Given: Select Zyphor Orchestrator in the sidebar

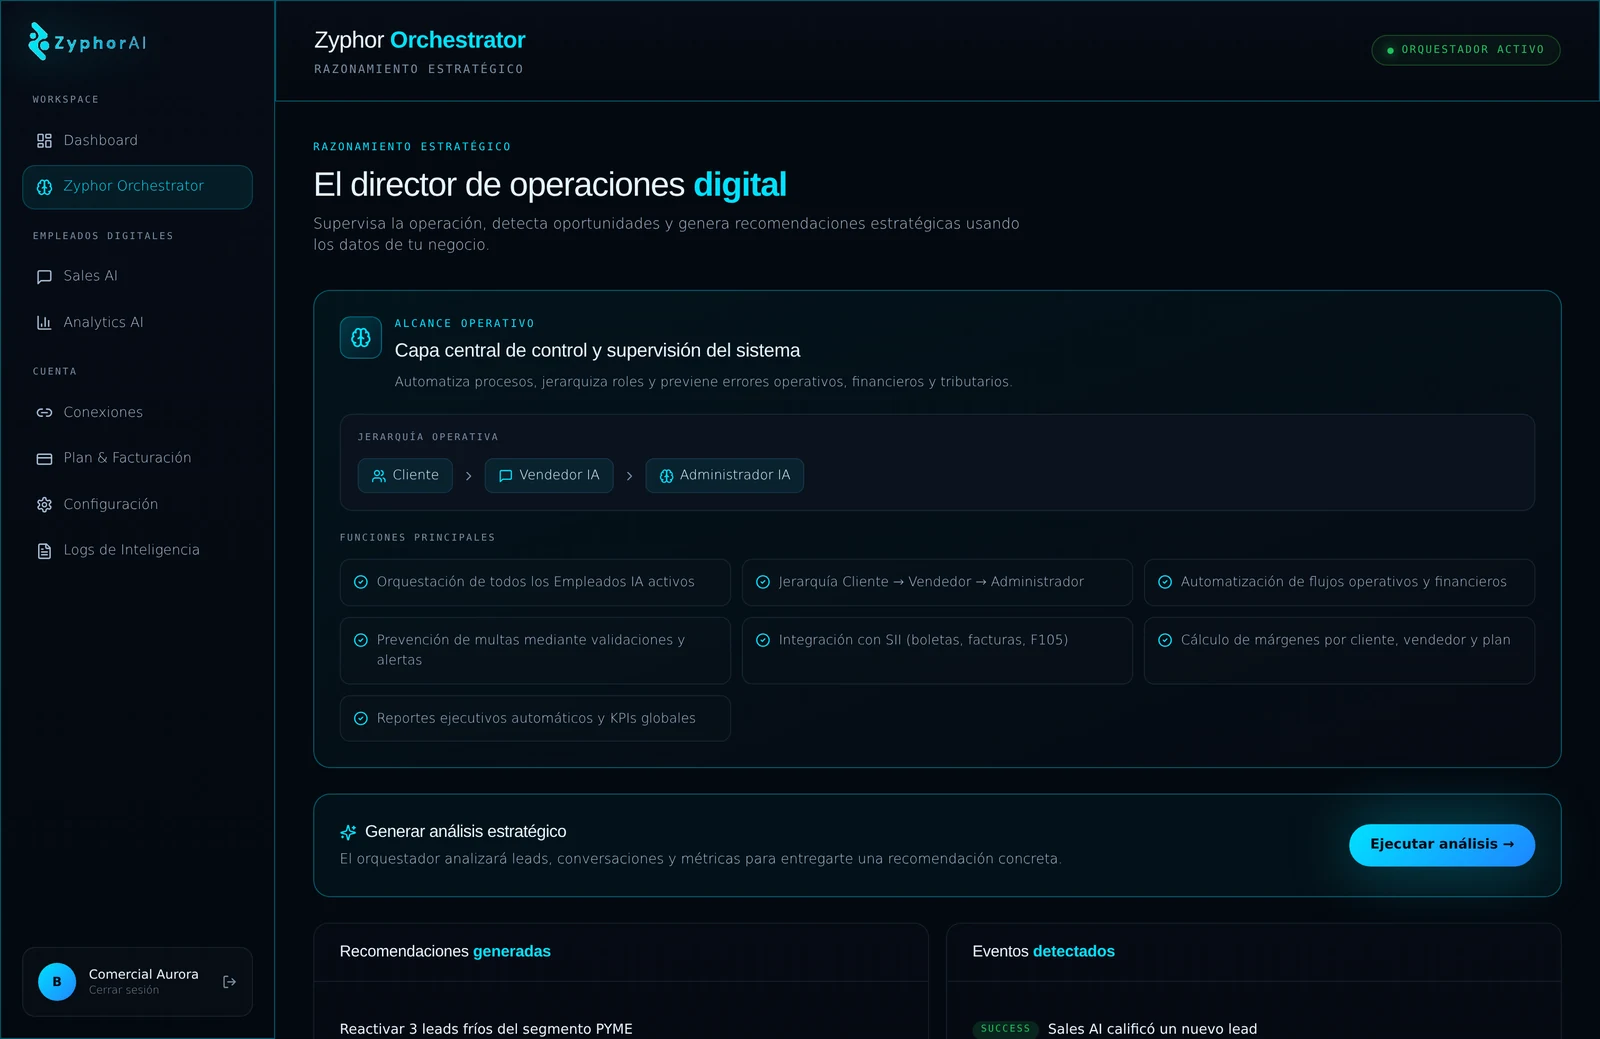Looking at the screenshot, I should click(137, 187).
